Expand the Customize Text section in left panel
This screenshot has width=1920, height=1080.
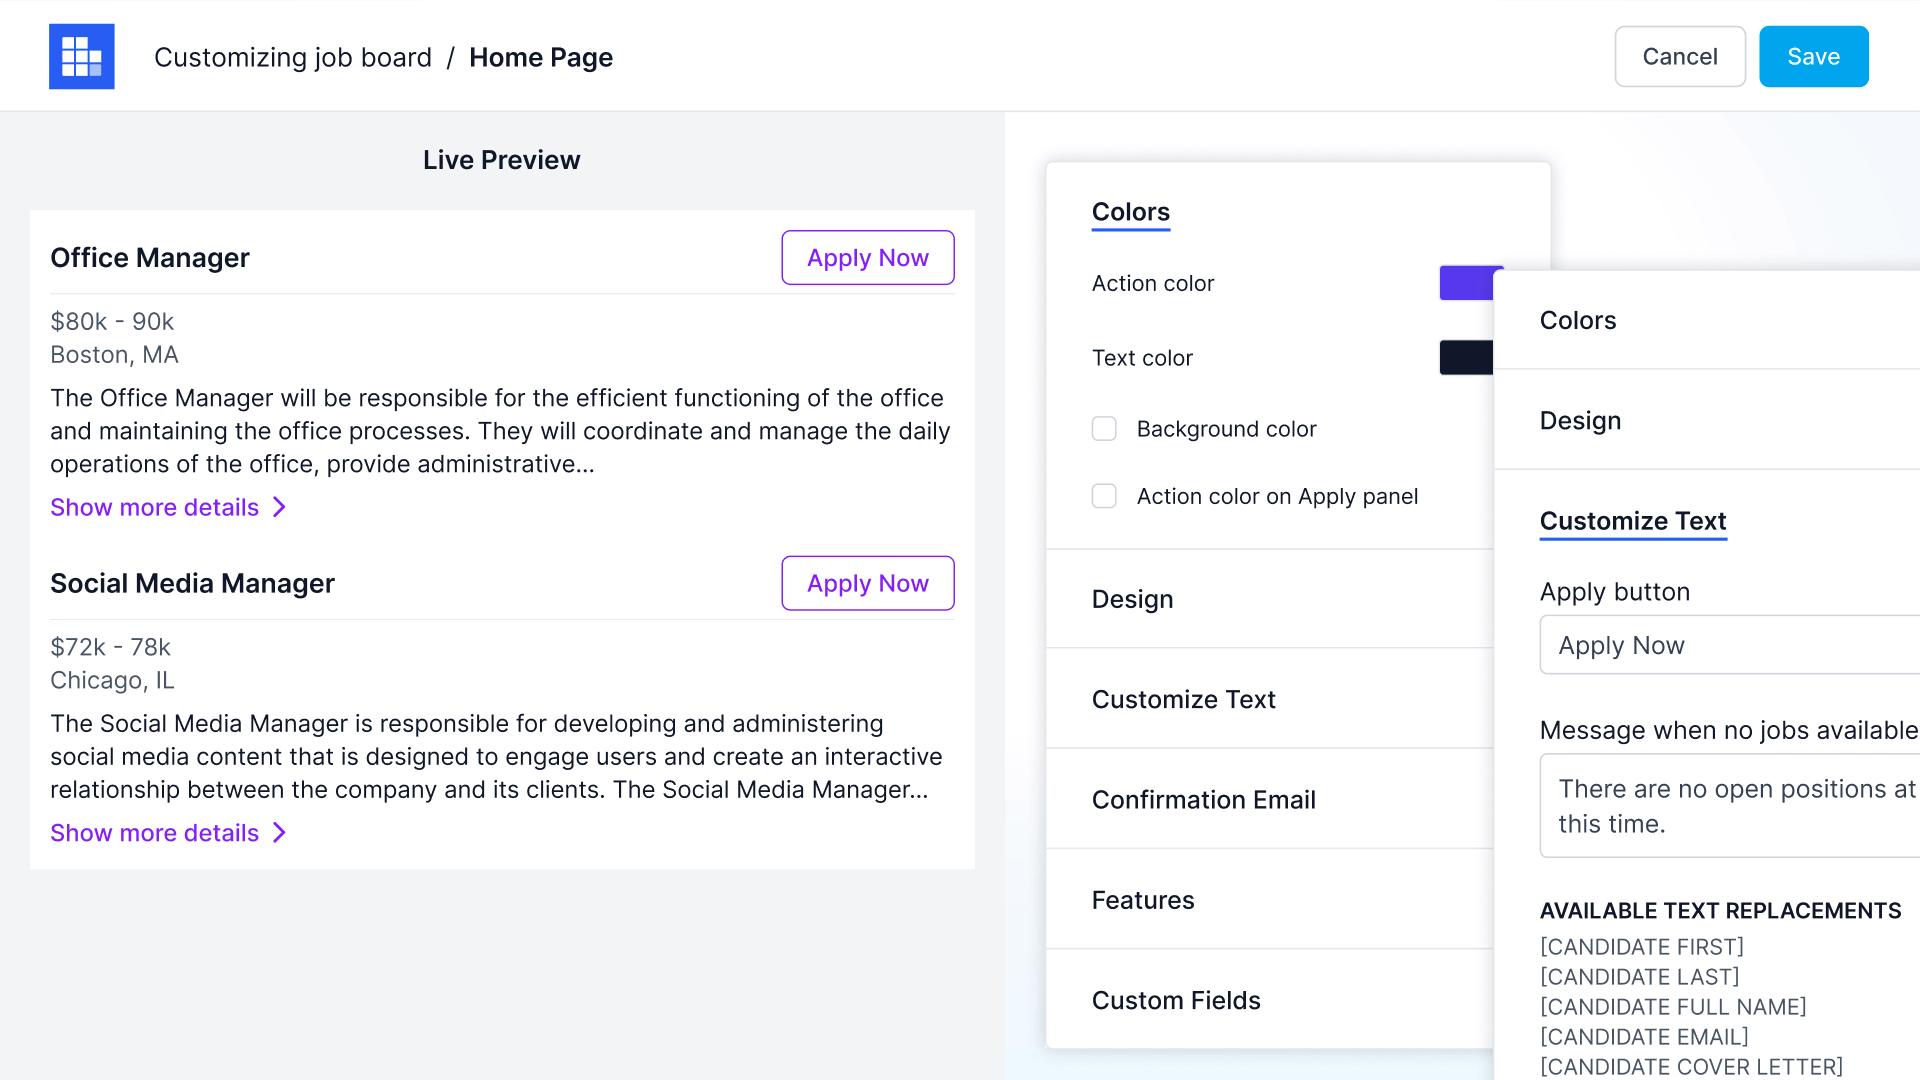1183,699
